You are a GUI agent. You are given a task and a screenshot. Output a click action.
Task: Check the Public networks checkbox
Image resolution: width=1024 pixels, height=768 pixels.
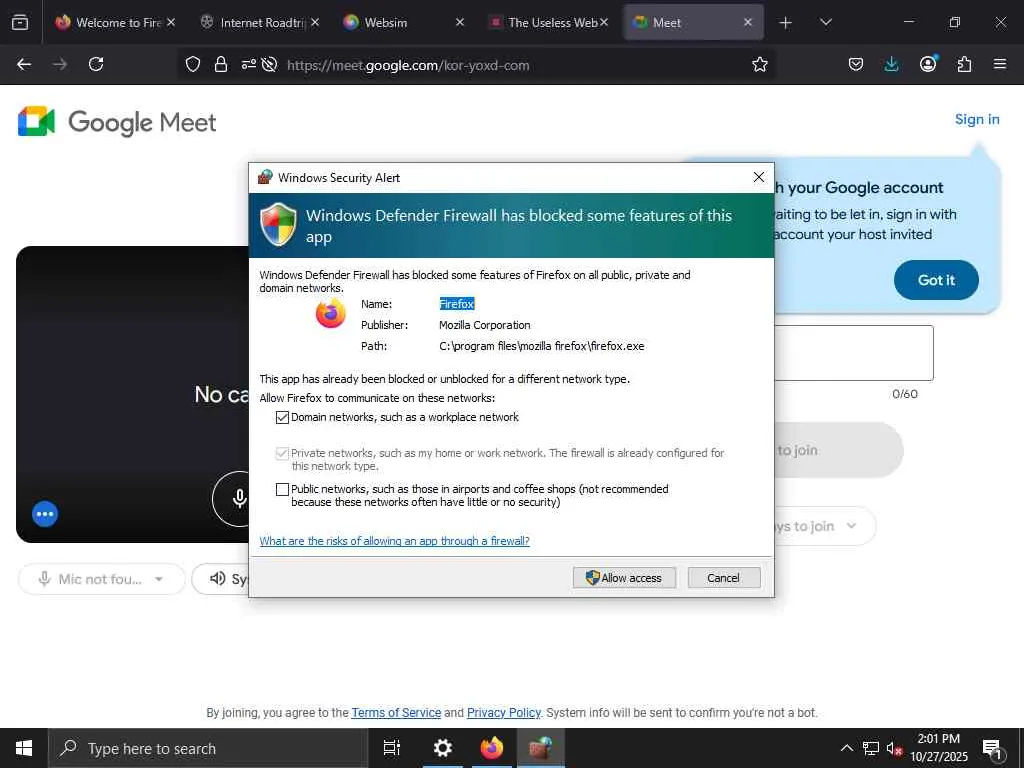coord(282,489)
